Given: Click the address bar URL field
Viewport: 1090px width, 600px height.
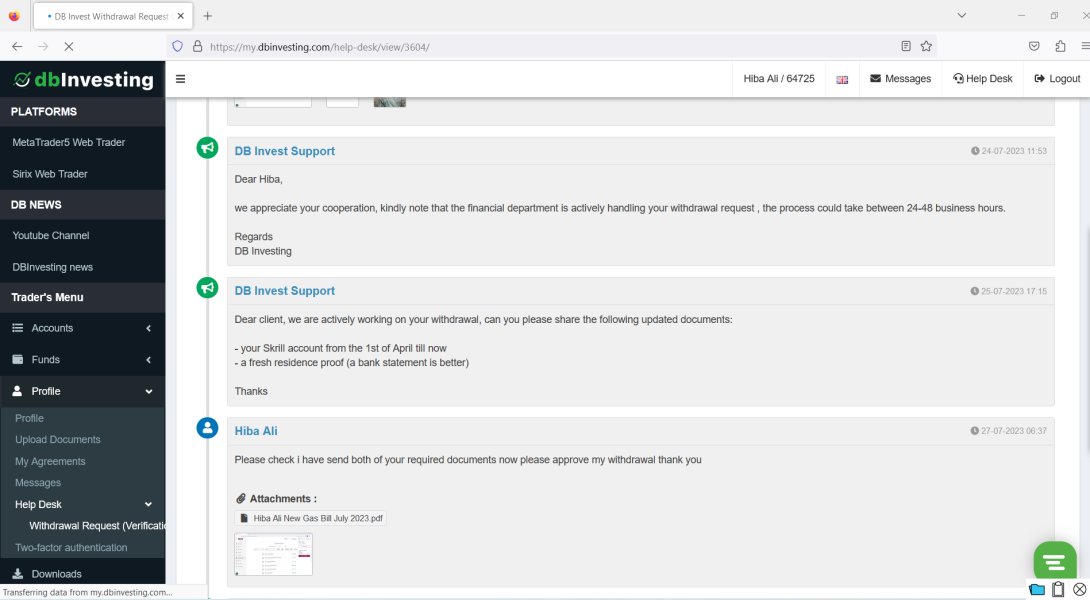Looking at the screenshot, I should click(549, 47).
